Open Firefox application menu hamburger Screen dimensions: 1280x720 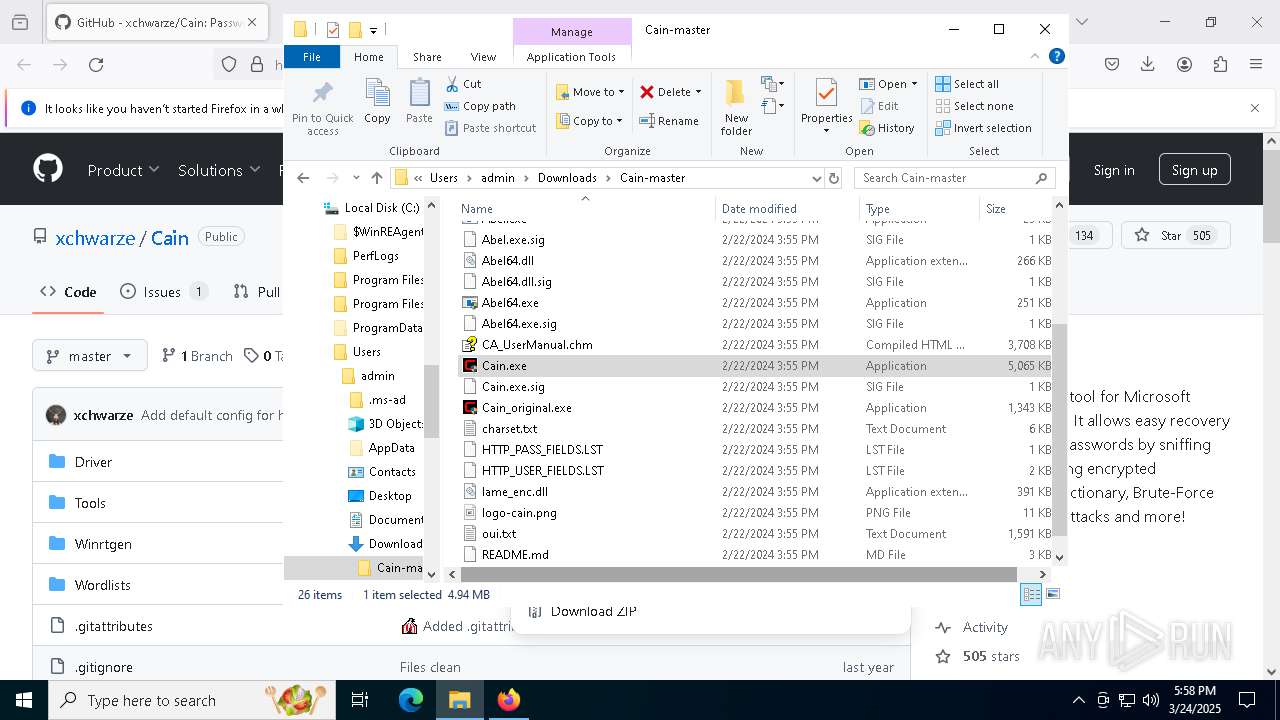click(1256, 64)
